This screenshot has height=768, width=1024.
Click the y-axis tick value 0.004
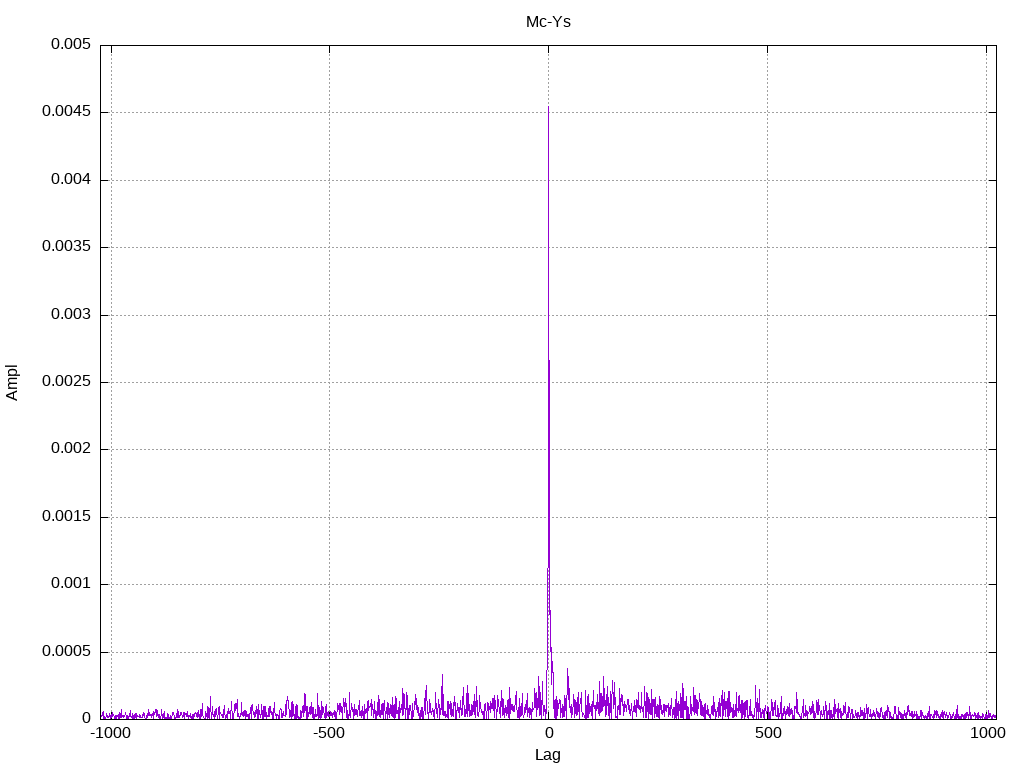point(71,179)
